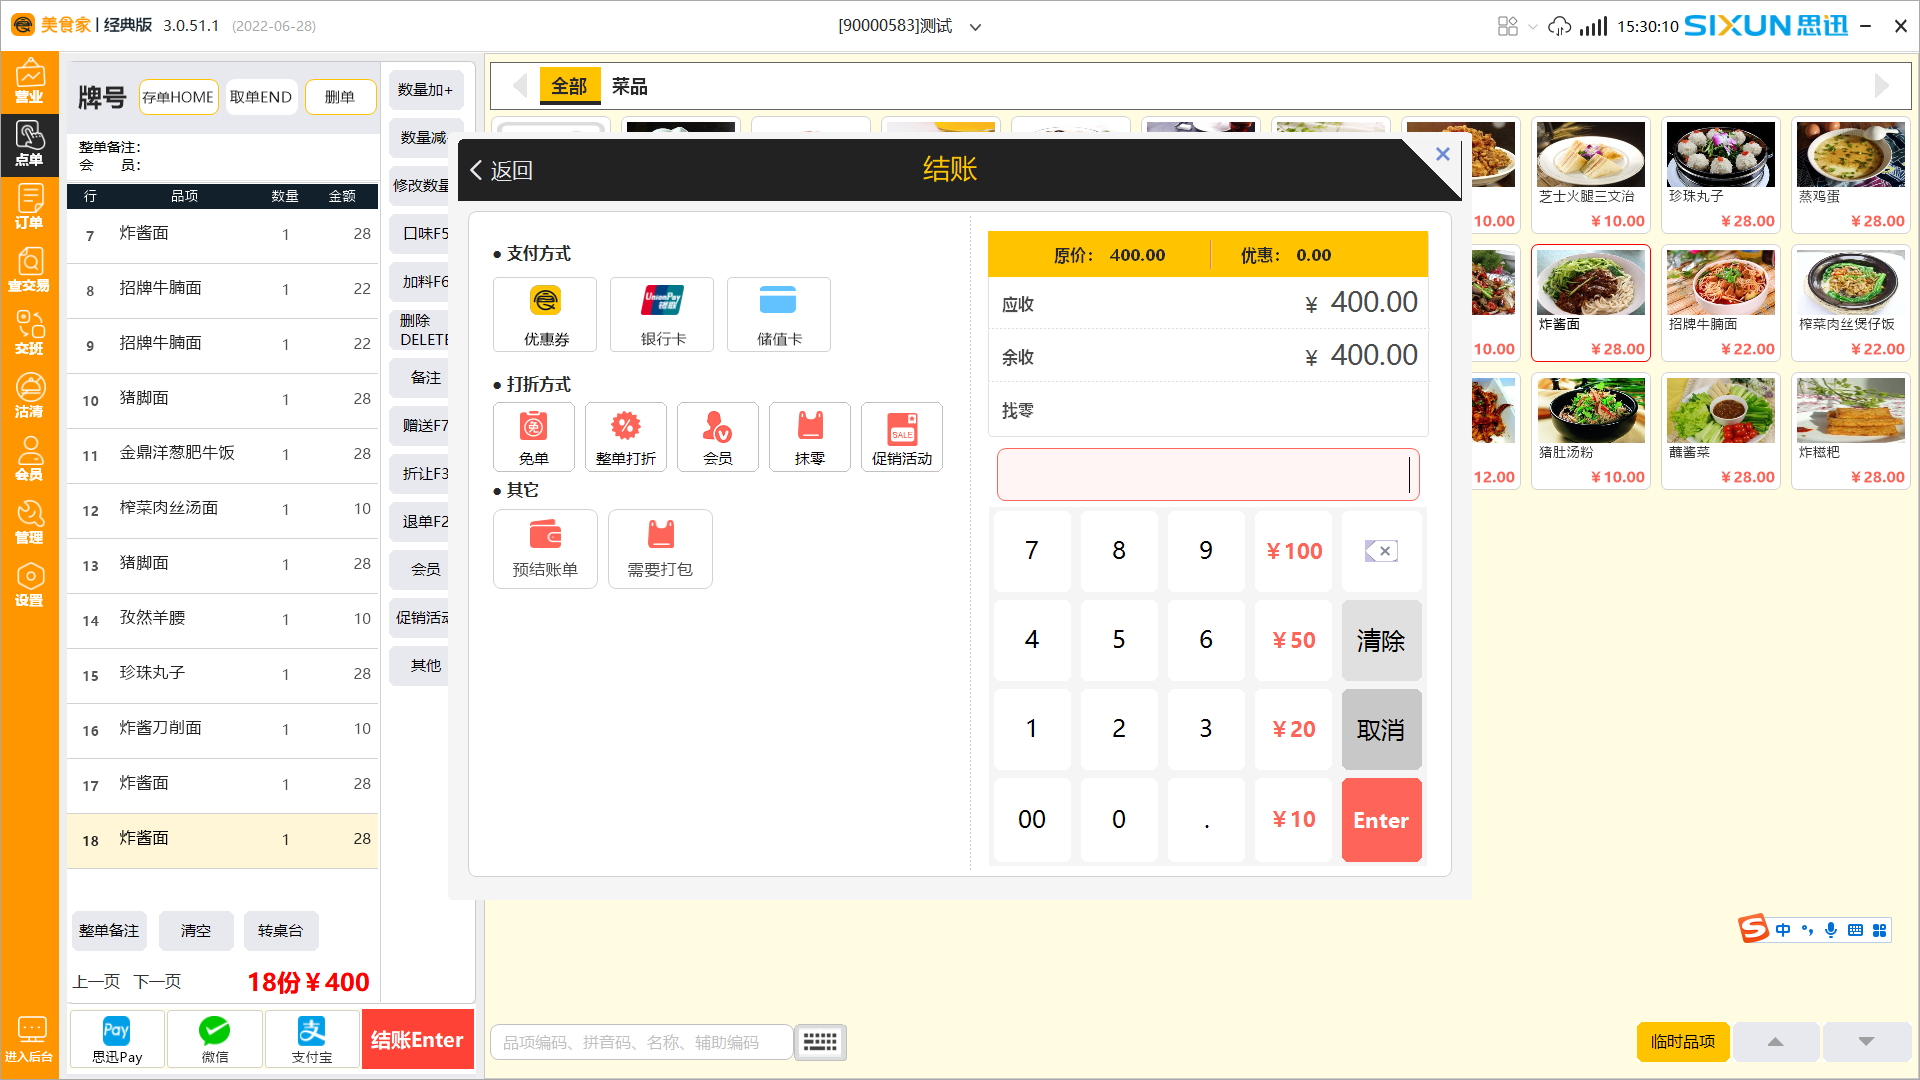Click the down arrow beside 临时品项

pos(1864,1041)
